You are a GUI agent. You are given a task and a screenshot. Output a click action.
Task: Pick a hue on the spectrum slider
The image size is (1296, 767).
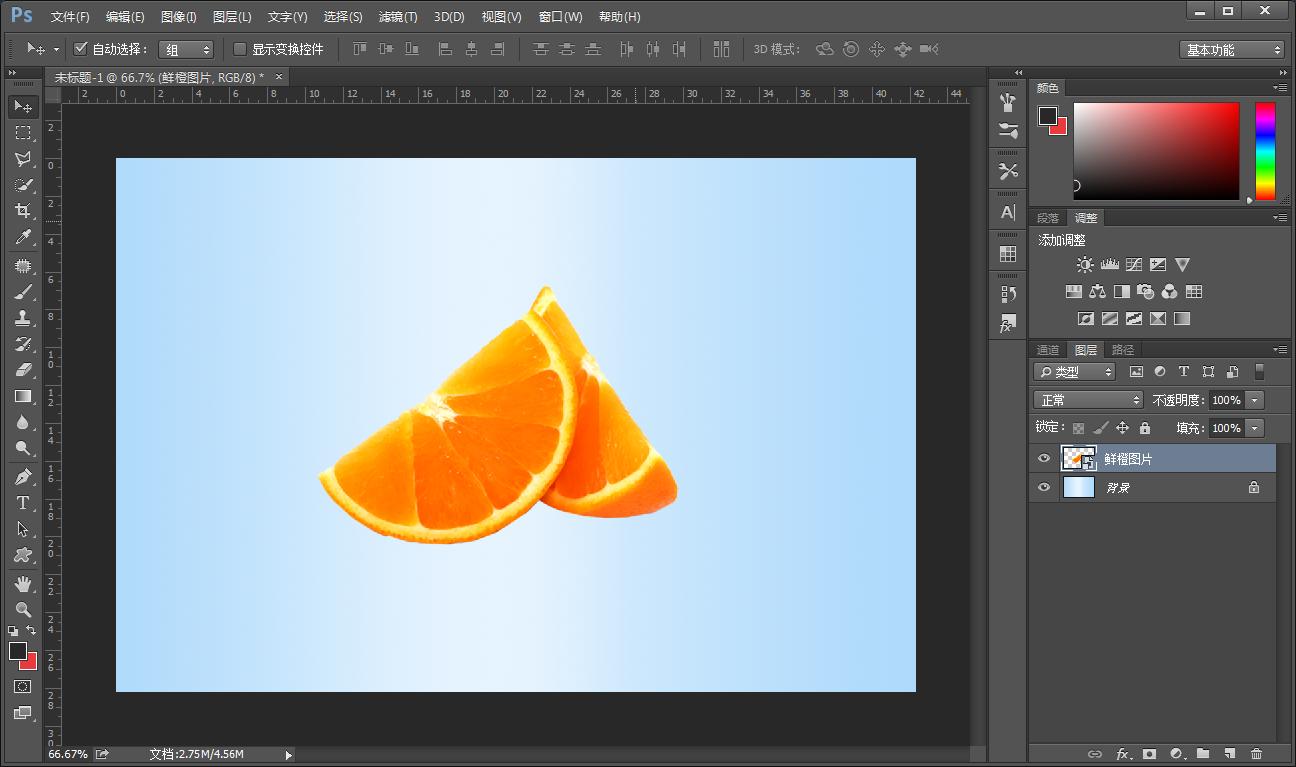pyautogui.click(x=1265, y=150)
